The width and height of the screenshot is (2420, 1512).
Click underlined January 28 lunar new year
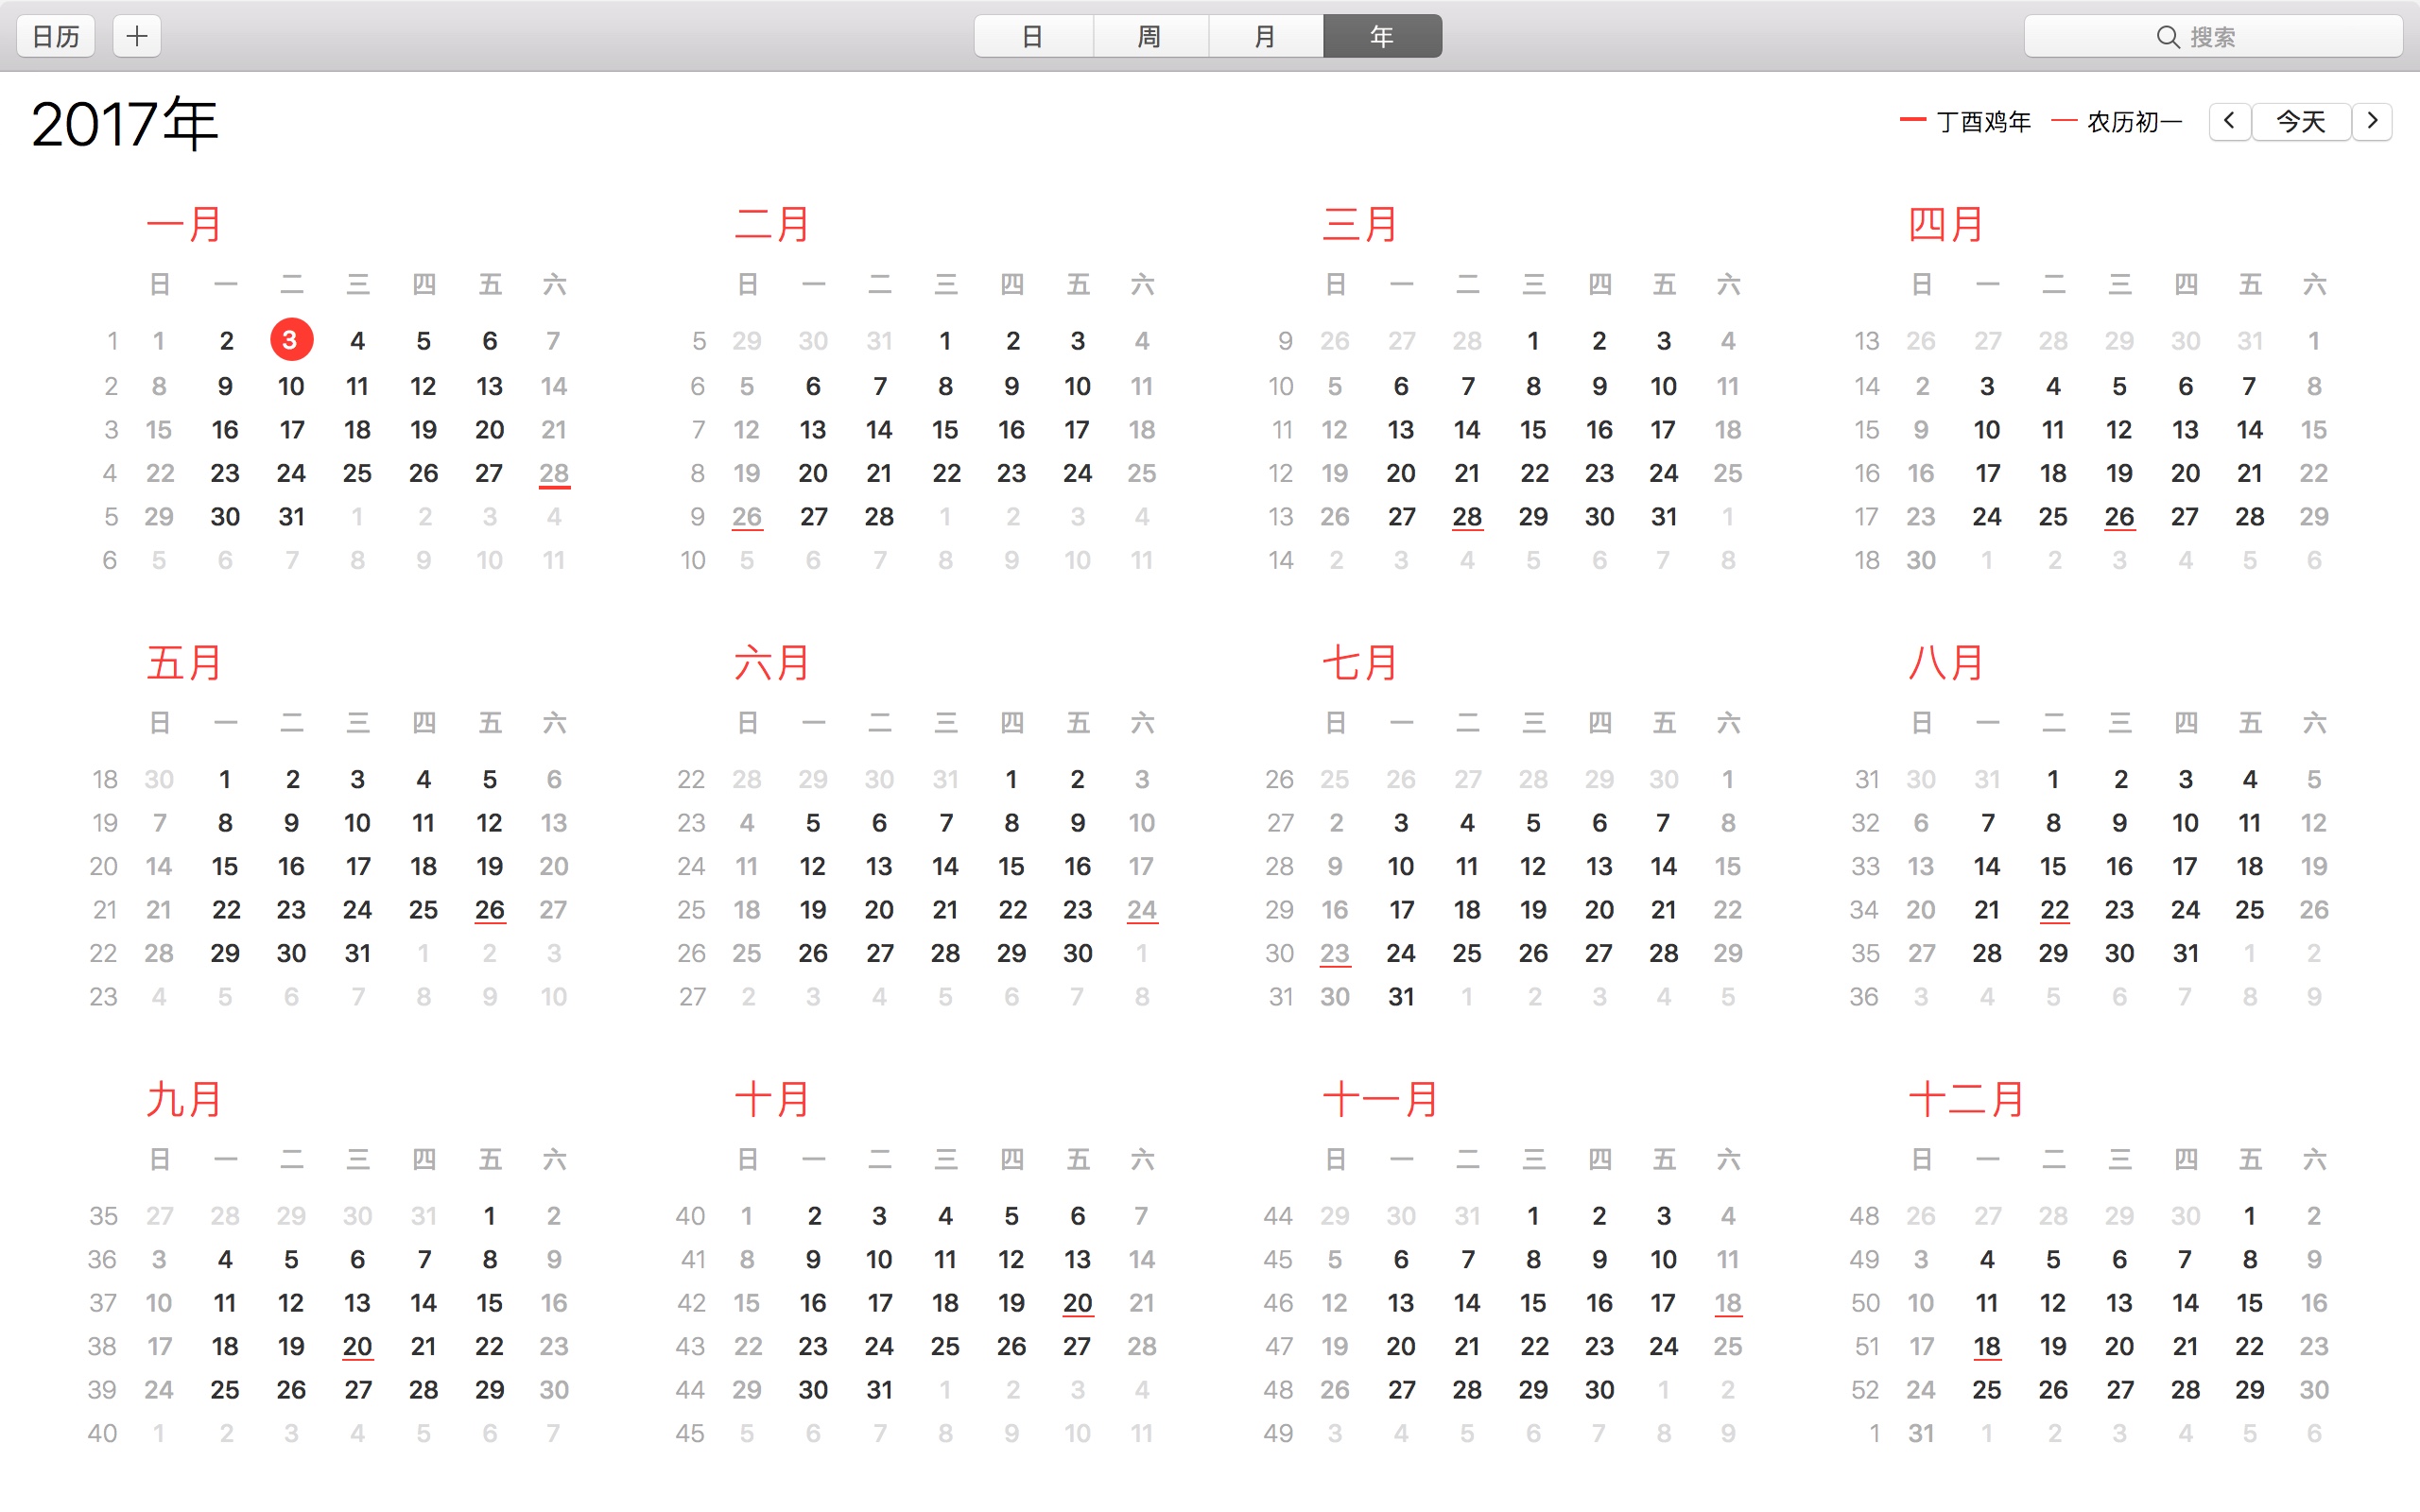pos(554,473)
